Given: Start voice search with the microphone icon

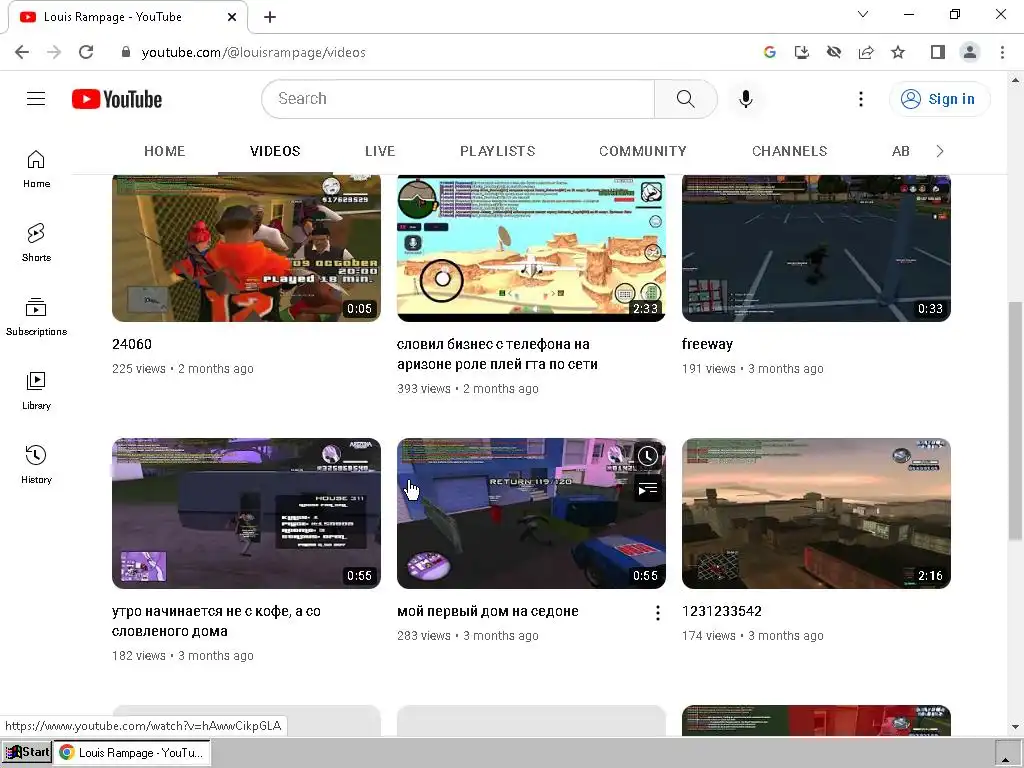Looking at the screenshot, I should 745,99.
